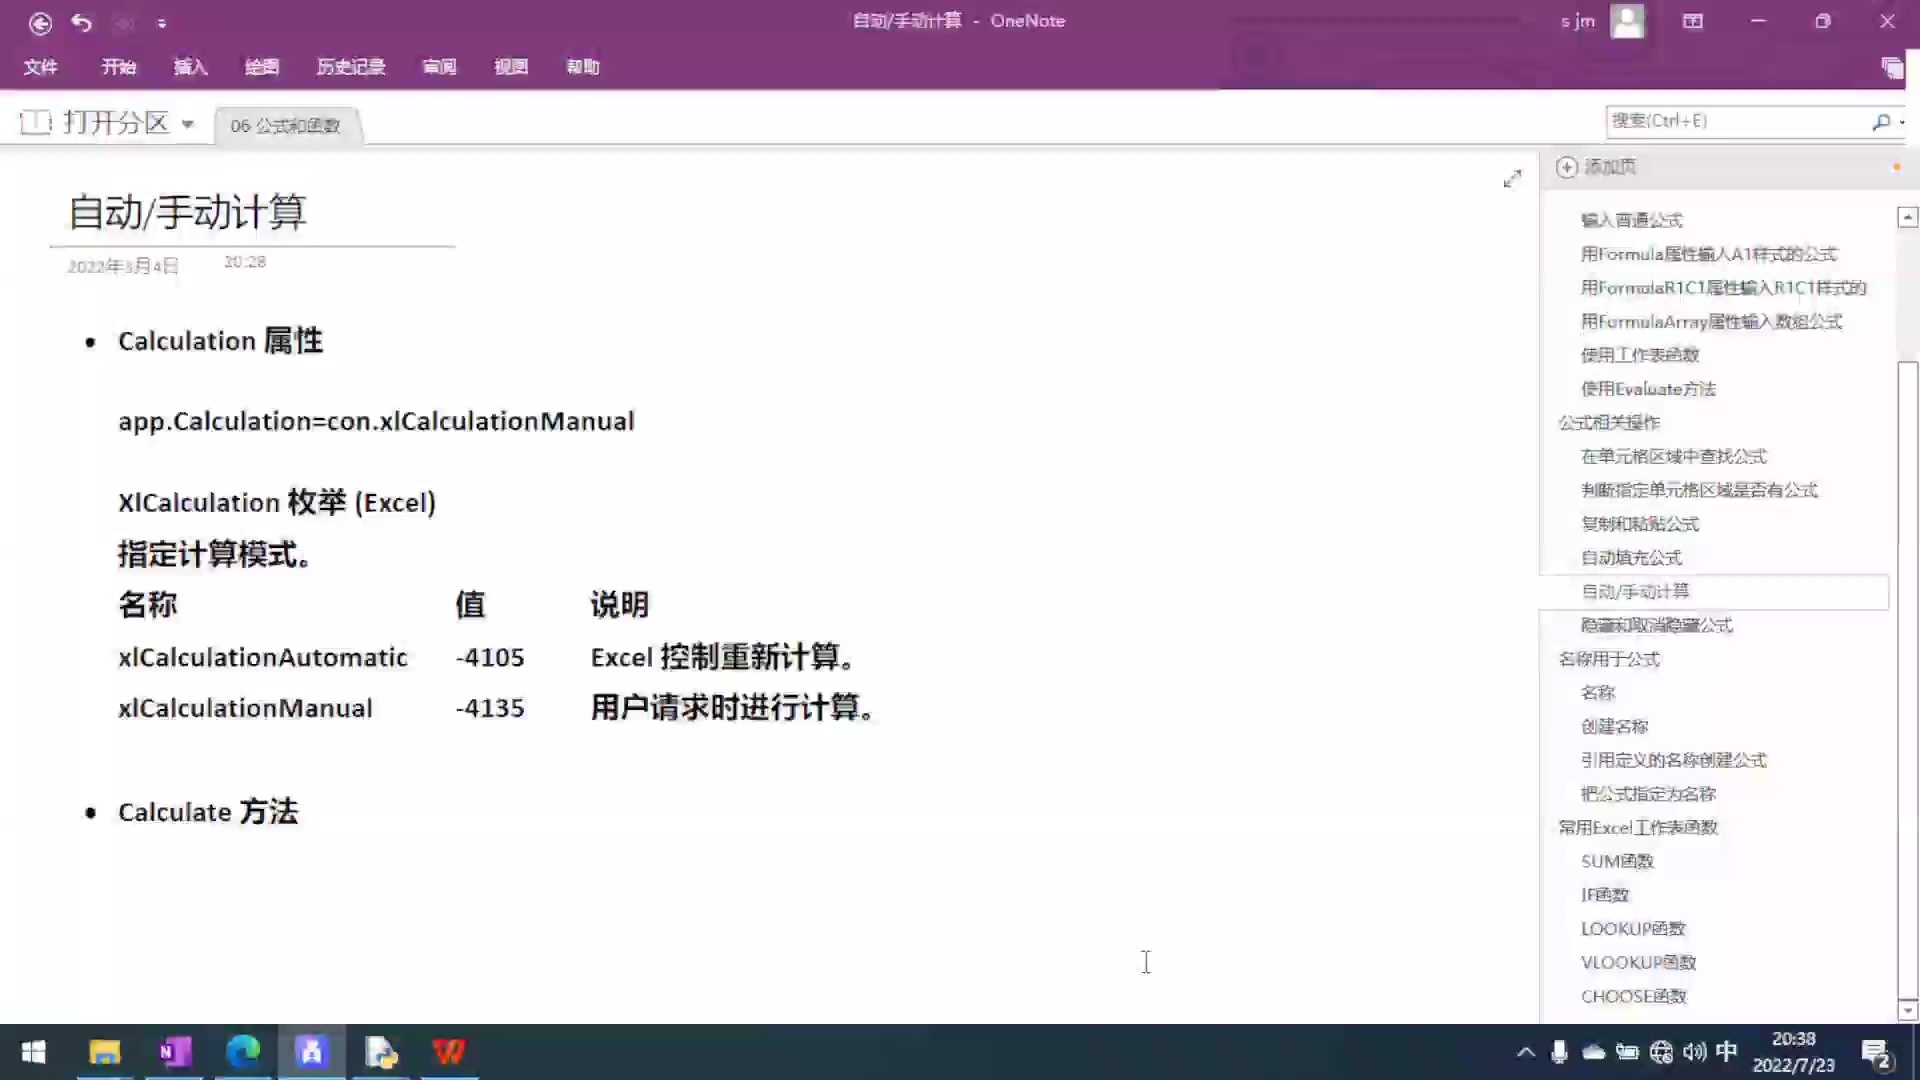This screenshot has width=1920, height=1080.
Task: Click the OneNote icon in the taskbar
Action: tap(173, 1051)
